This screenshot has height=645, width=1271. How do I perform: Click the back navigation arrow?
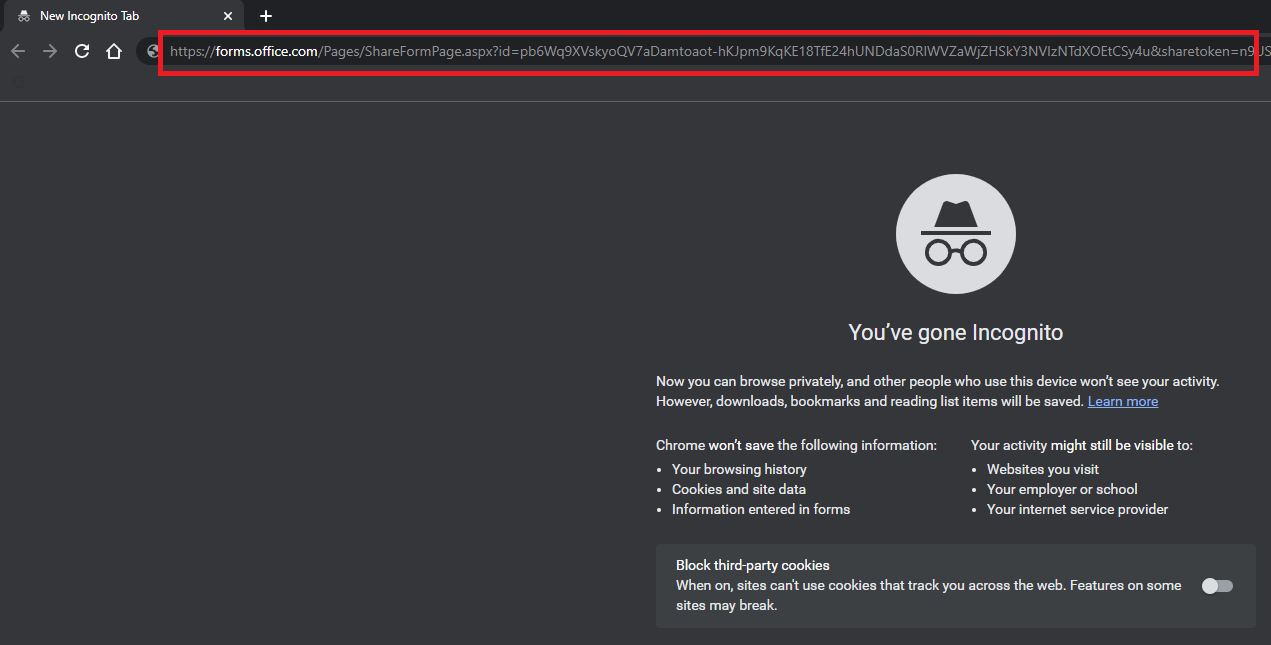[x=18, y=51]
